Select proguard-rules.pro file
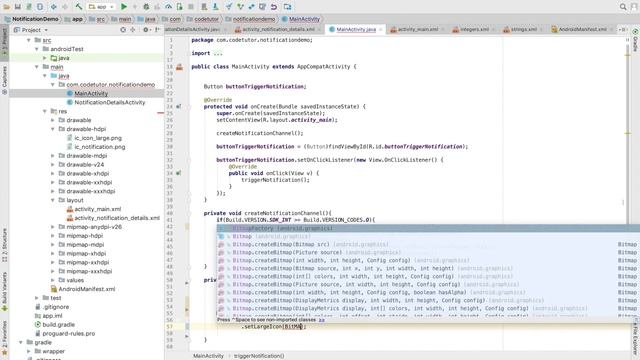The image size is (640, 360). tap(69, 334)
